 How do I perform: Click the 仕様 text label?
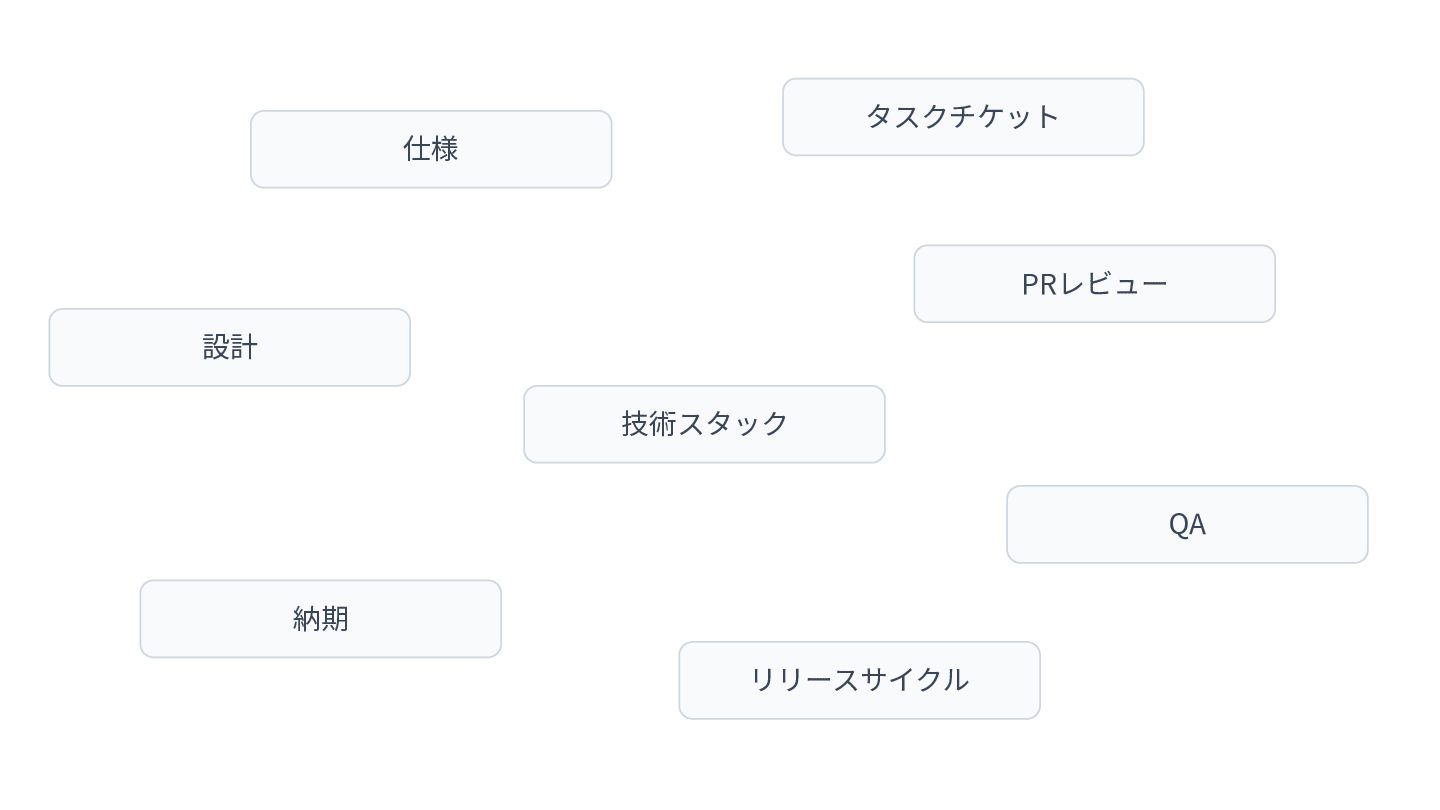(x=431, y=149)
